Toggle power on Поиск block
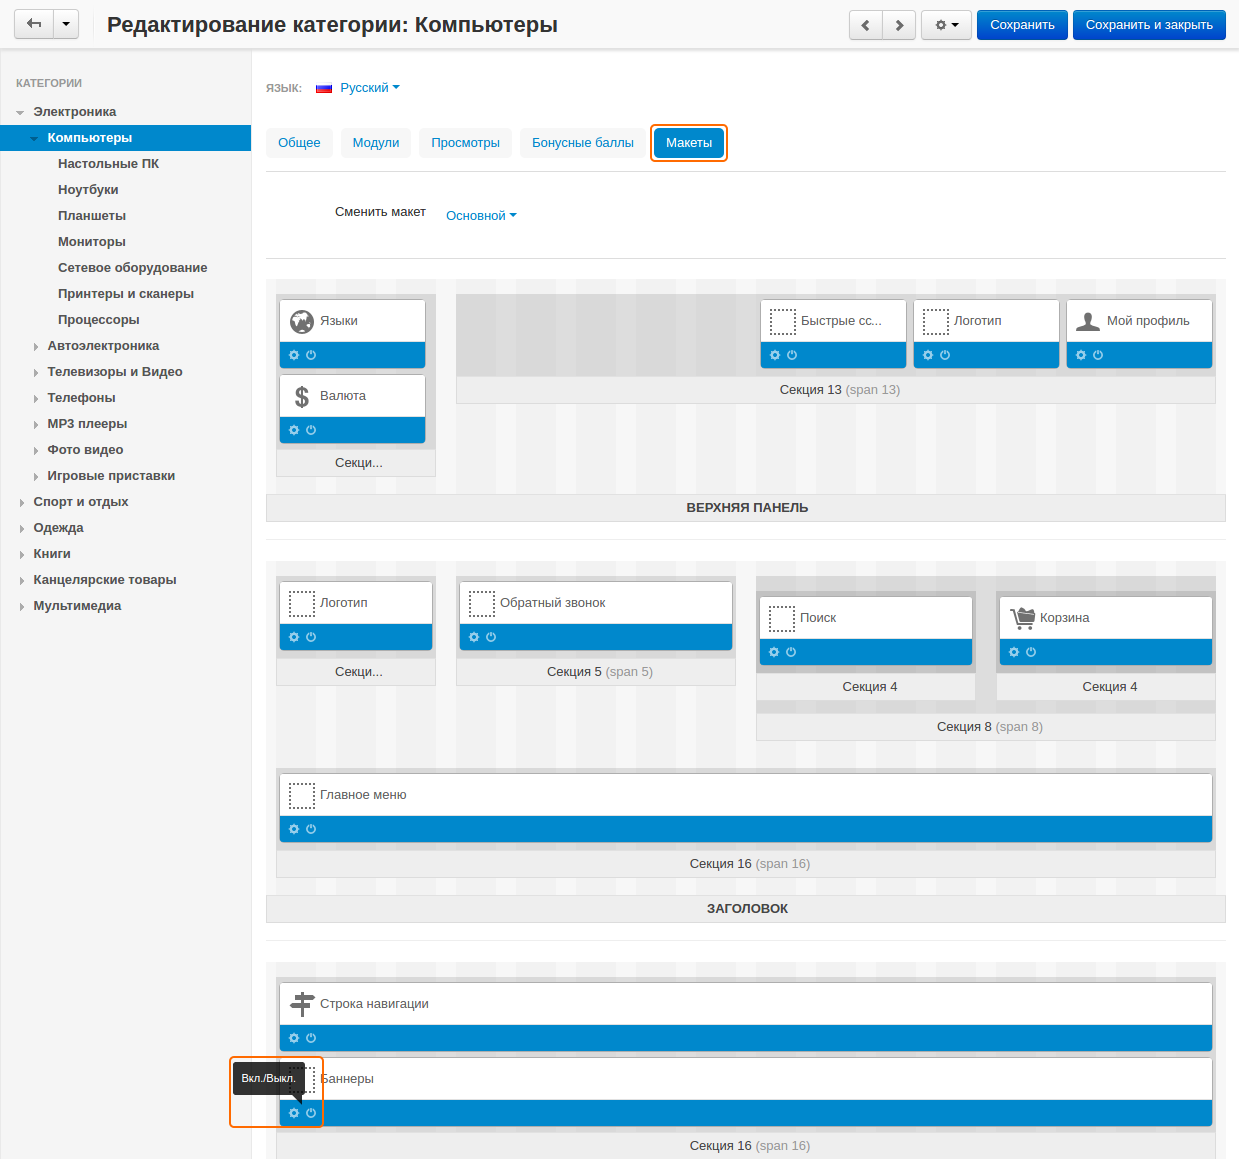Screen dimensions: 1239x1159 pyautogui.click(x=791, y=652)
